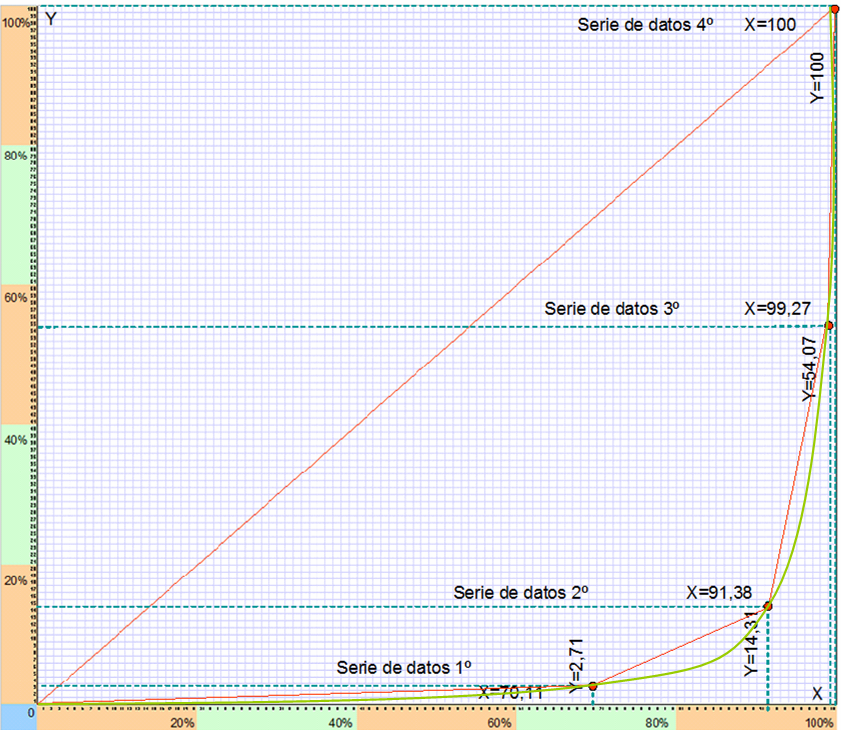The height and width of the screenshot is (732, 842).
Task: Select the 60% mark on vertical axis
Action: pos(15,297)
